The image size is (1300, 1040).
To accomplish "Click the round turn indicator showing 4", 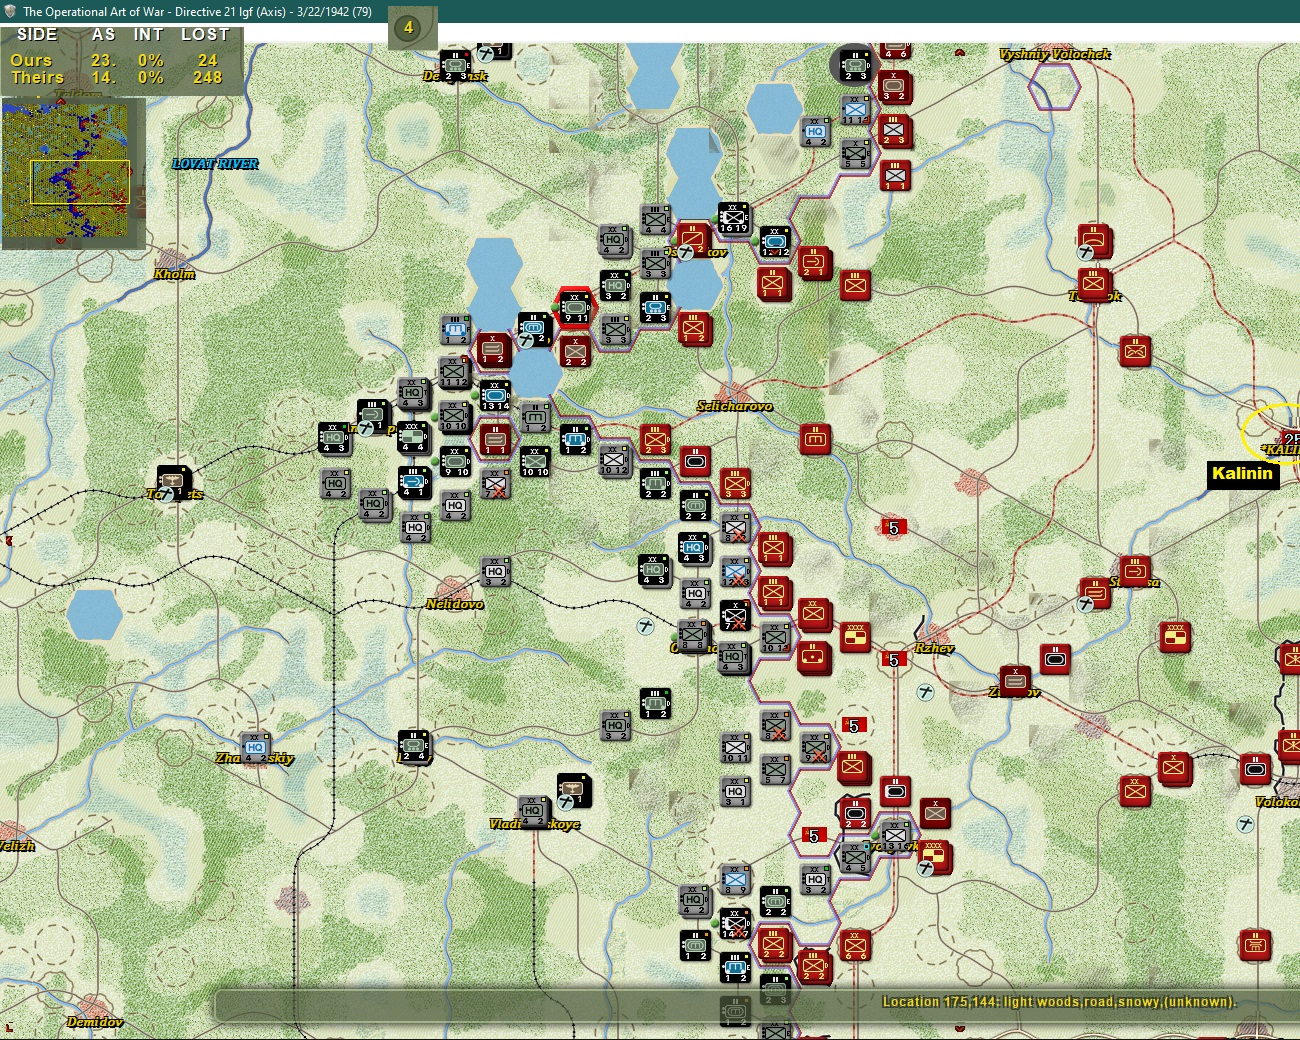I will click(408, 28).
